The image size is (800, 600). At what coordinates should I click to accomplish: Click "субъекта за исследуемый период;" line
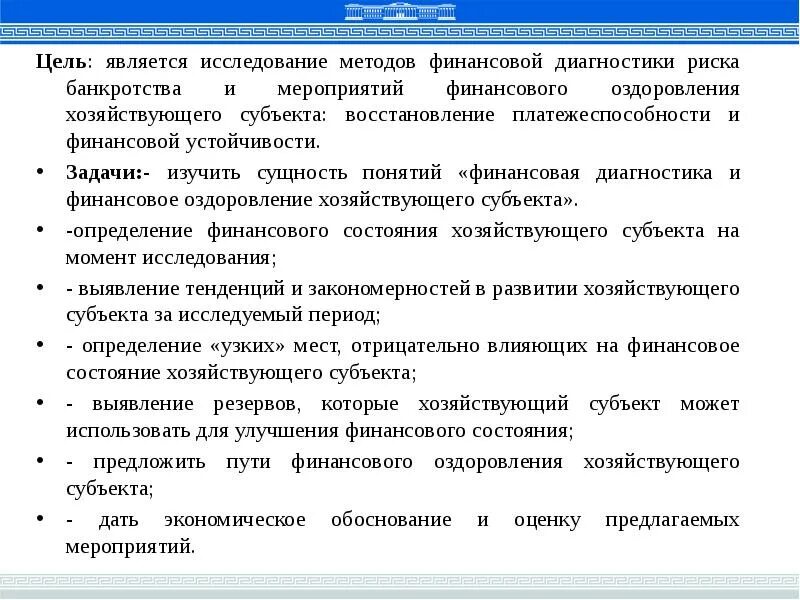[x=223, y=315]
